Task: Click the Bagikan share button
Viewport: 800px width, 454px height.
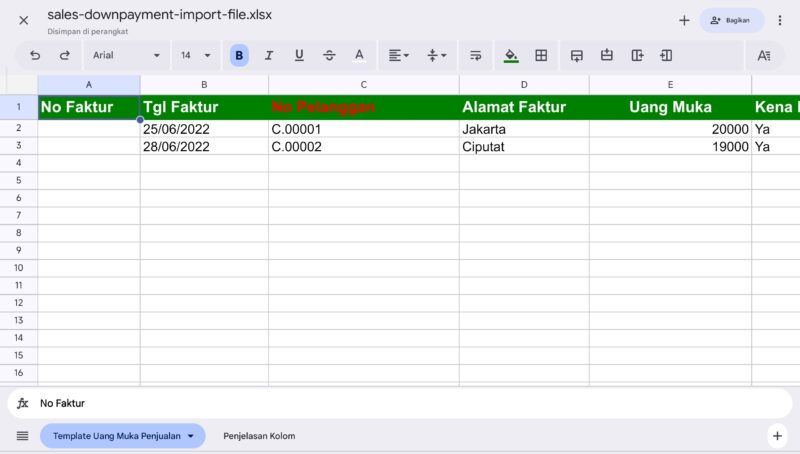Action: click(x=732, y=20)
